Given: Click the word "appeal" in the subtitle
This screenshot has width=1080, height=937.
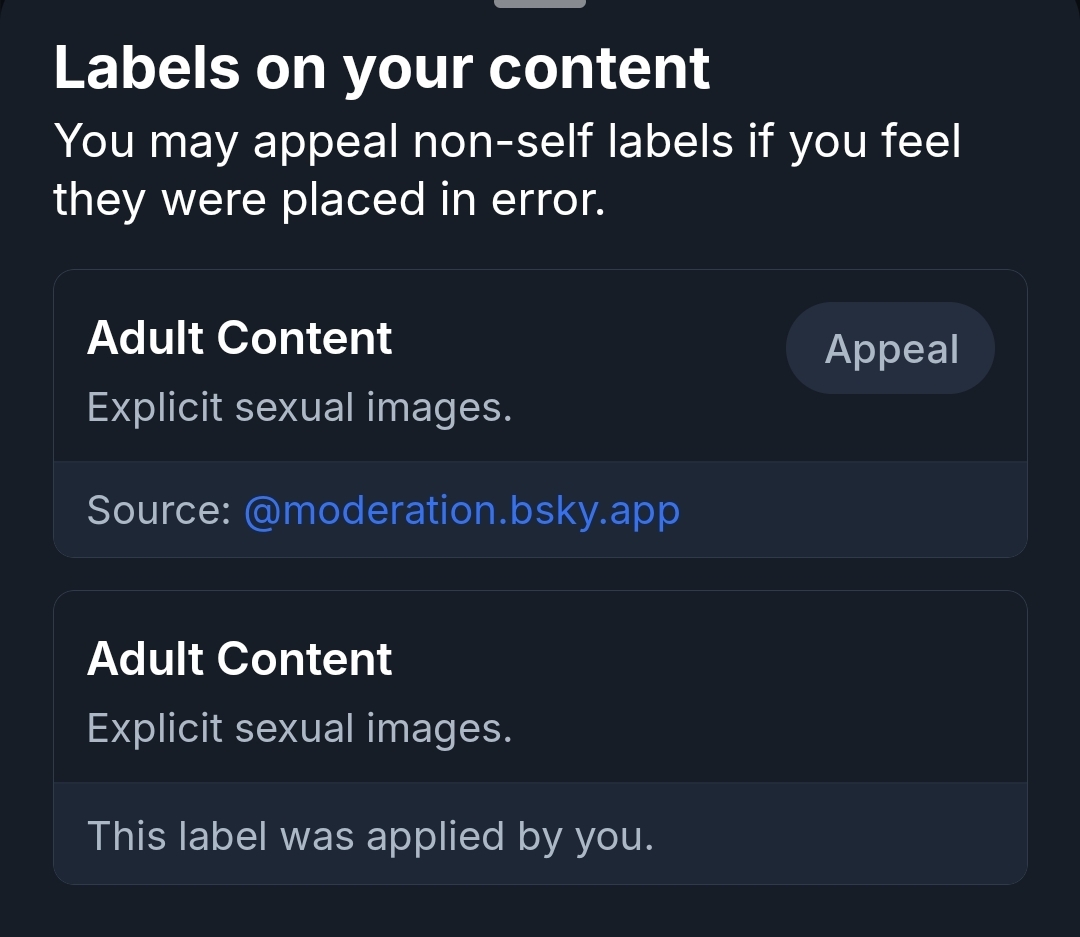Looking at the screenshot, I should click(x=326, y=141).
